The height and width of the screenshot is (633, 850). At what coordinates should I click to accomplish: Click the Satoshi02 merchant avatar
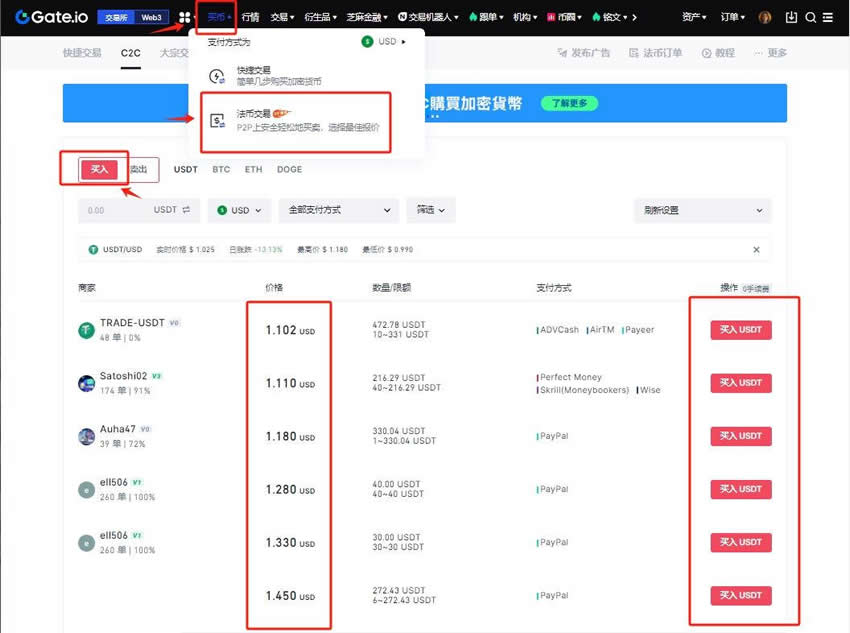point(86,383)
